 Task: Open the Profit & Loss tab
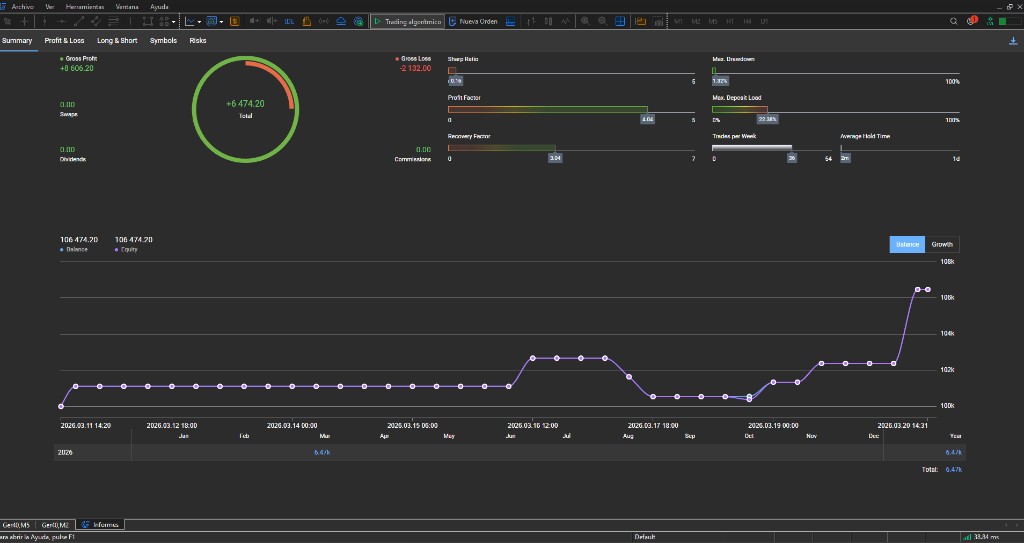[65, 41]
